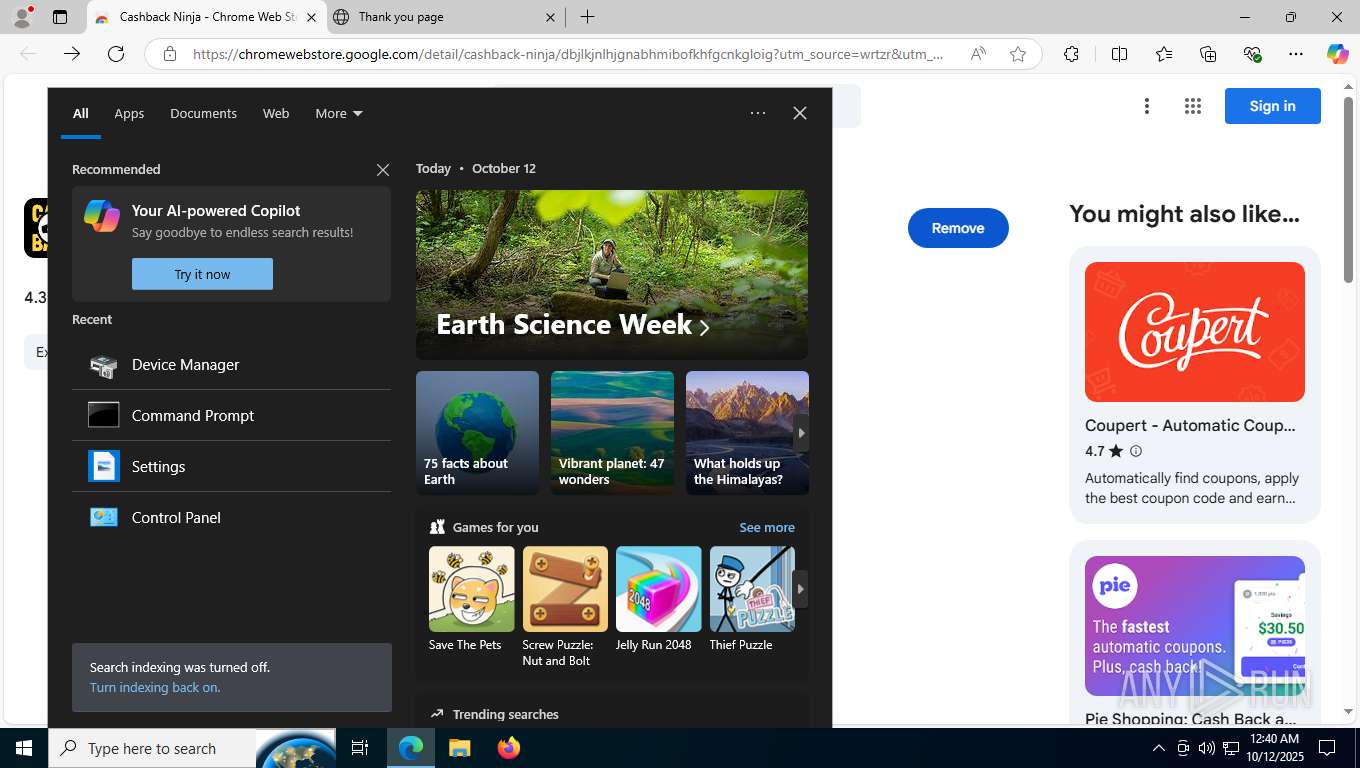1360x768 pixels.
Task: View site information lock icon
Action: coord(170,54)
